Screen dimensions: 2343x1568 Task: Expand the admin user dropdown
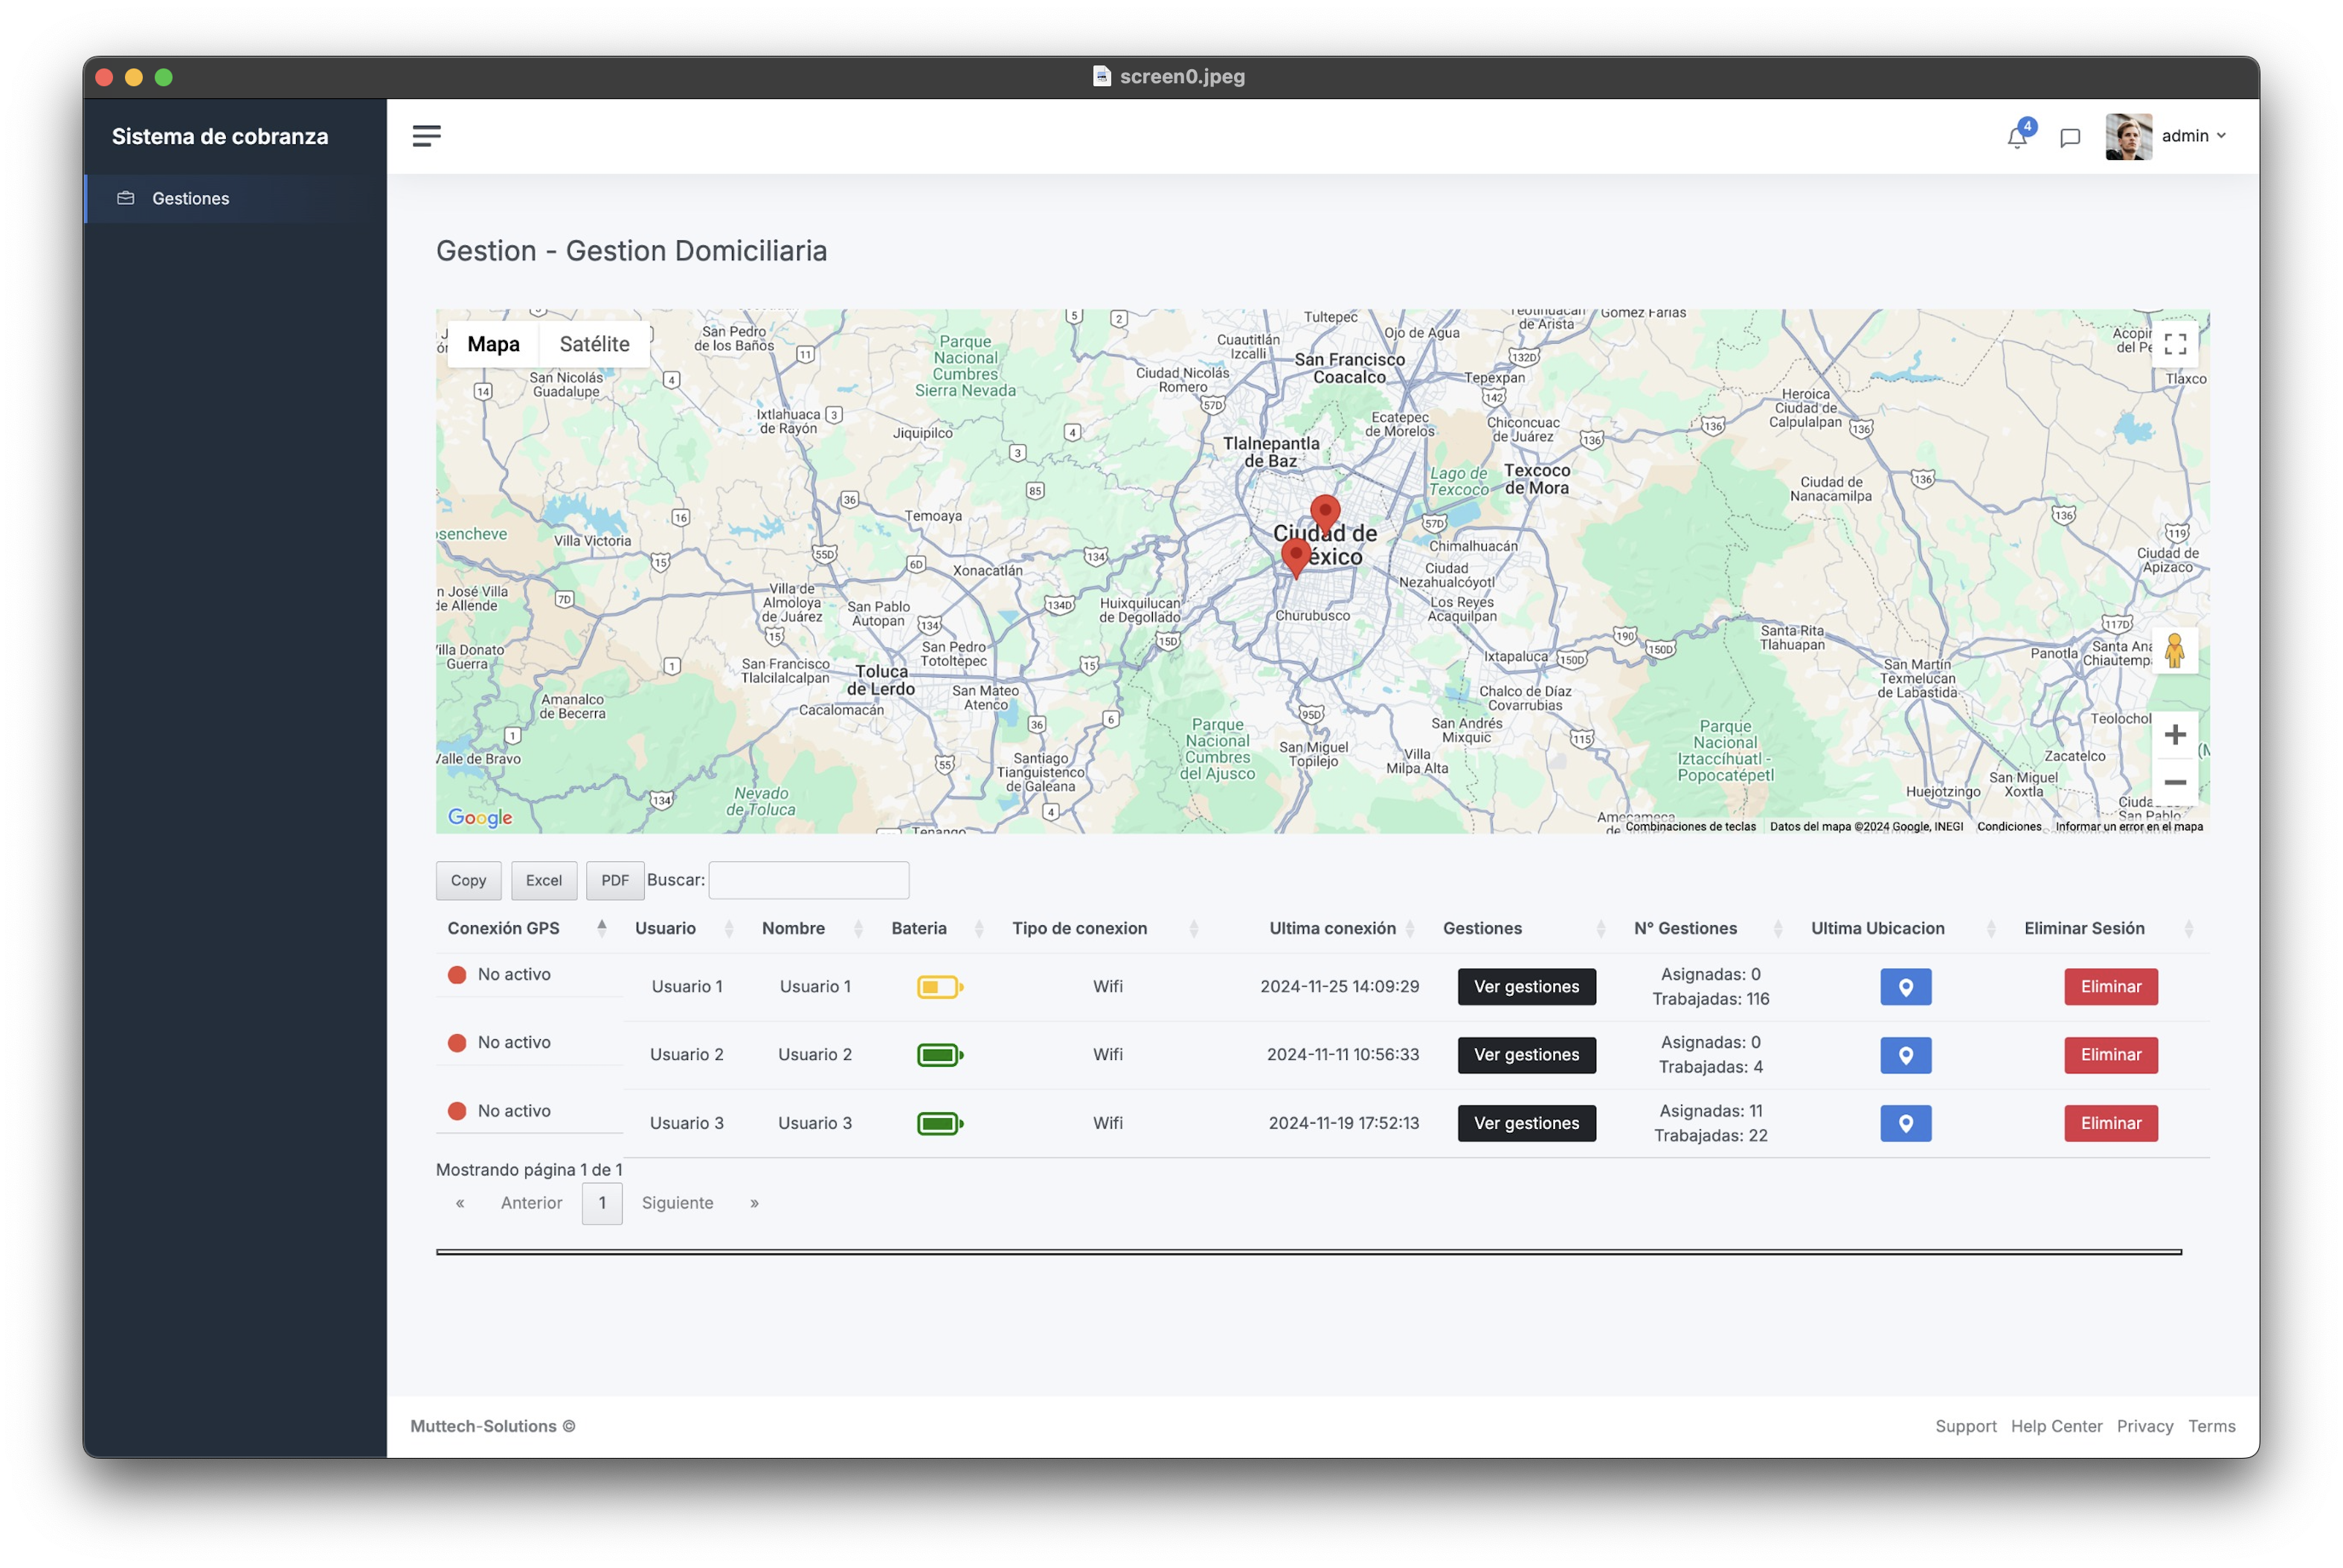(x=2194, y=136)
